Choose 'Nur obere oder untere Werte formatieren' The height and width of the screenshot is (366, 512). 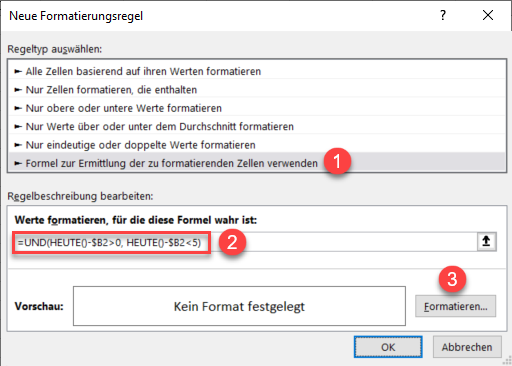click(257, 108)
